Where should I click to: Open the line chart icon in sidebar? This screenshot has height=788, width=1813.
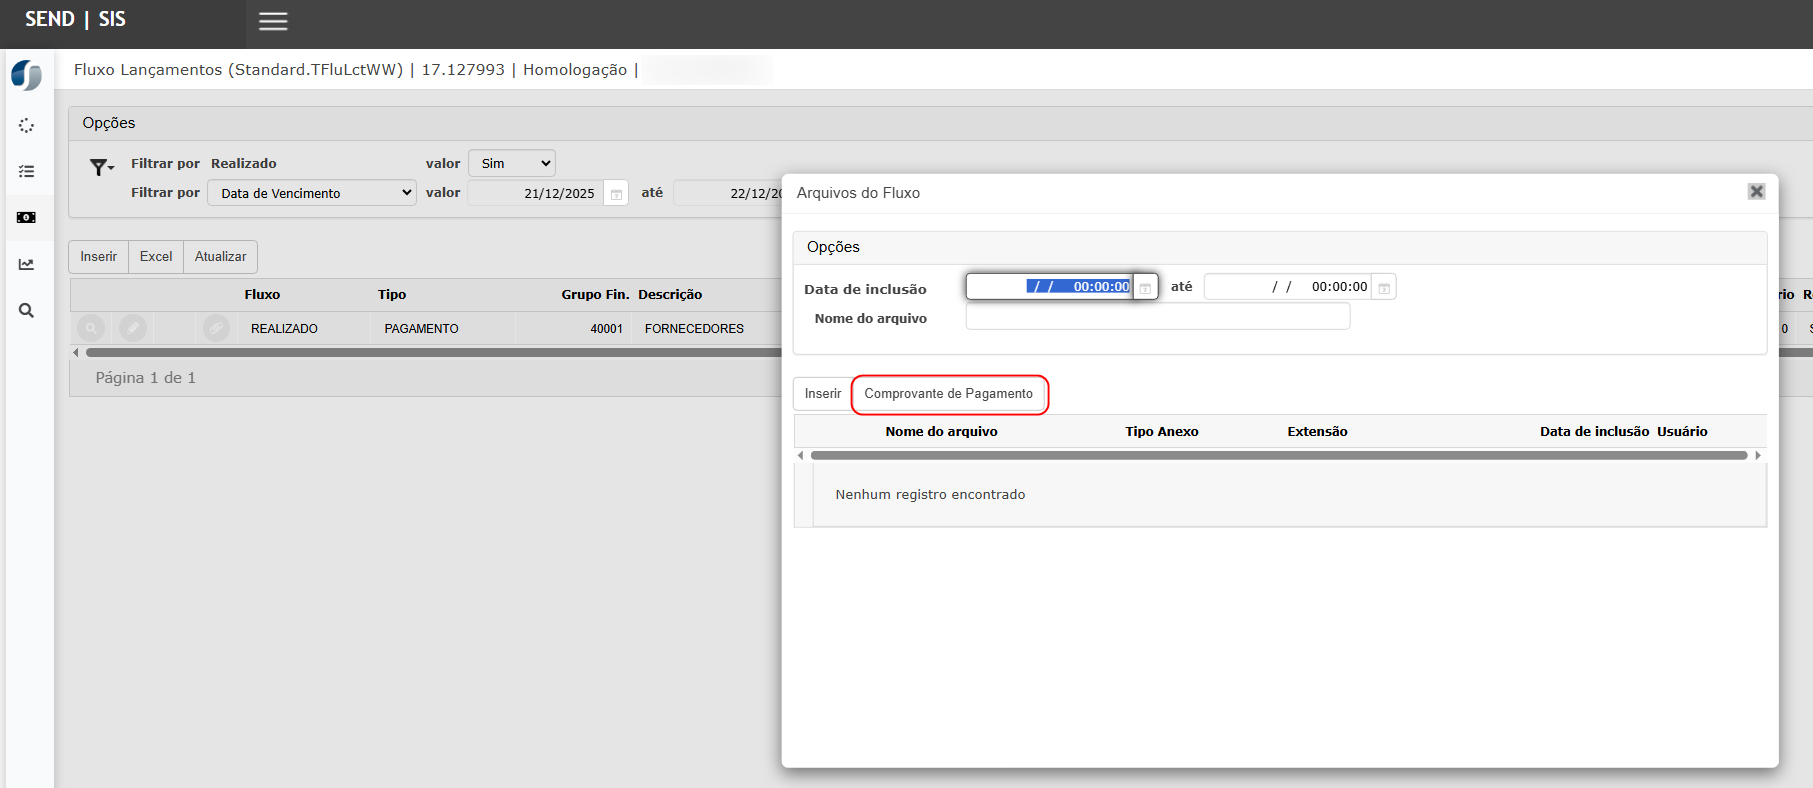[x=27, y=264]
